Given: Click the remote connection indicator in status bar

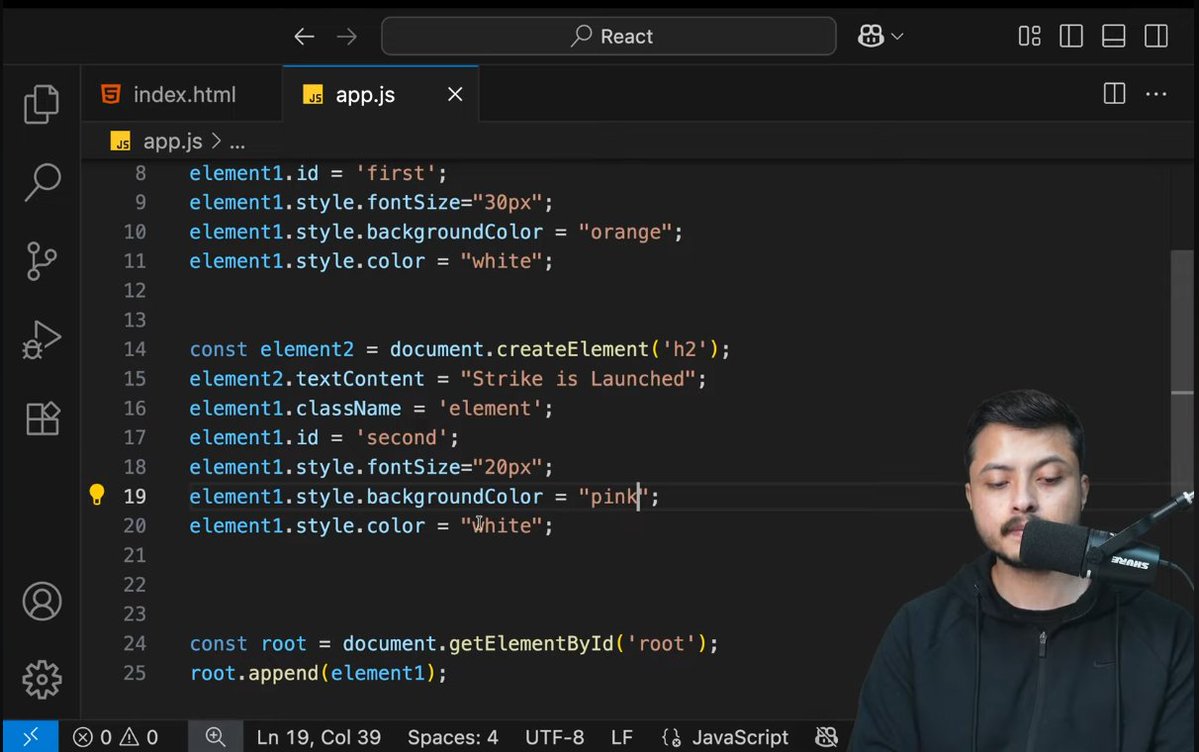Looking at the screenshot, I should click(x=30, y=736).
